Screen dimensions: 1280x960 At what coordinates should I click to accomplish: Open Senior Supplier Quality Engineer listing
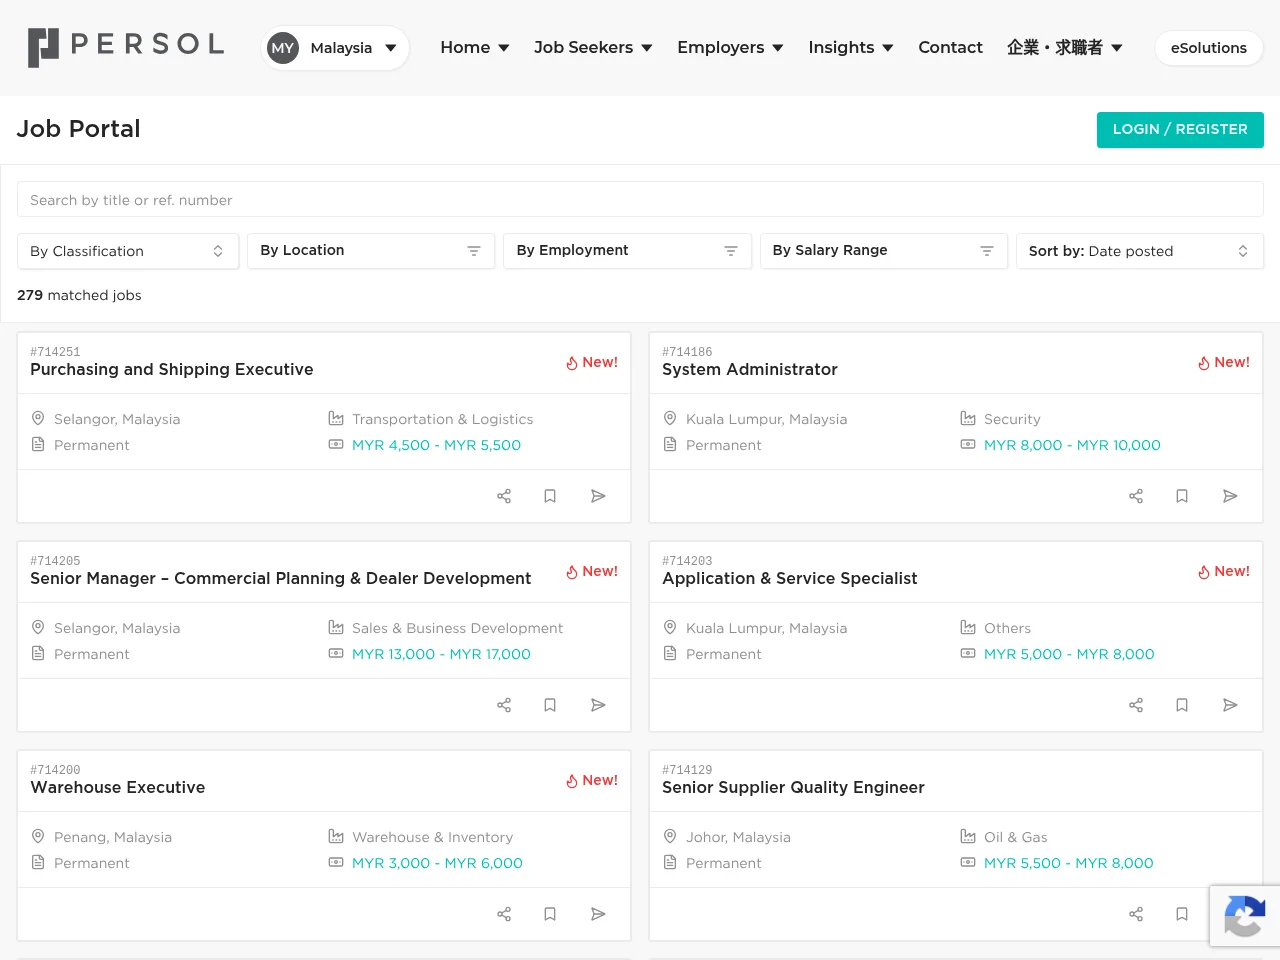[793, 787]
